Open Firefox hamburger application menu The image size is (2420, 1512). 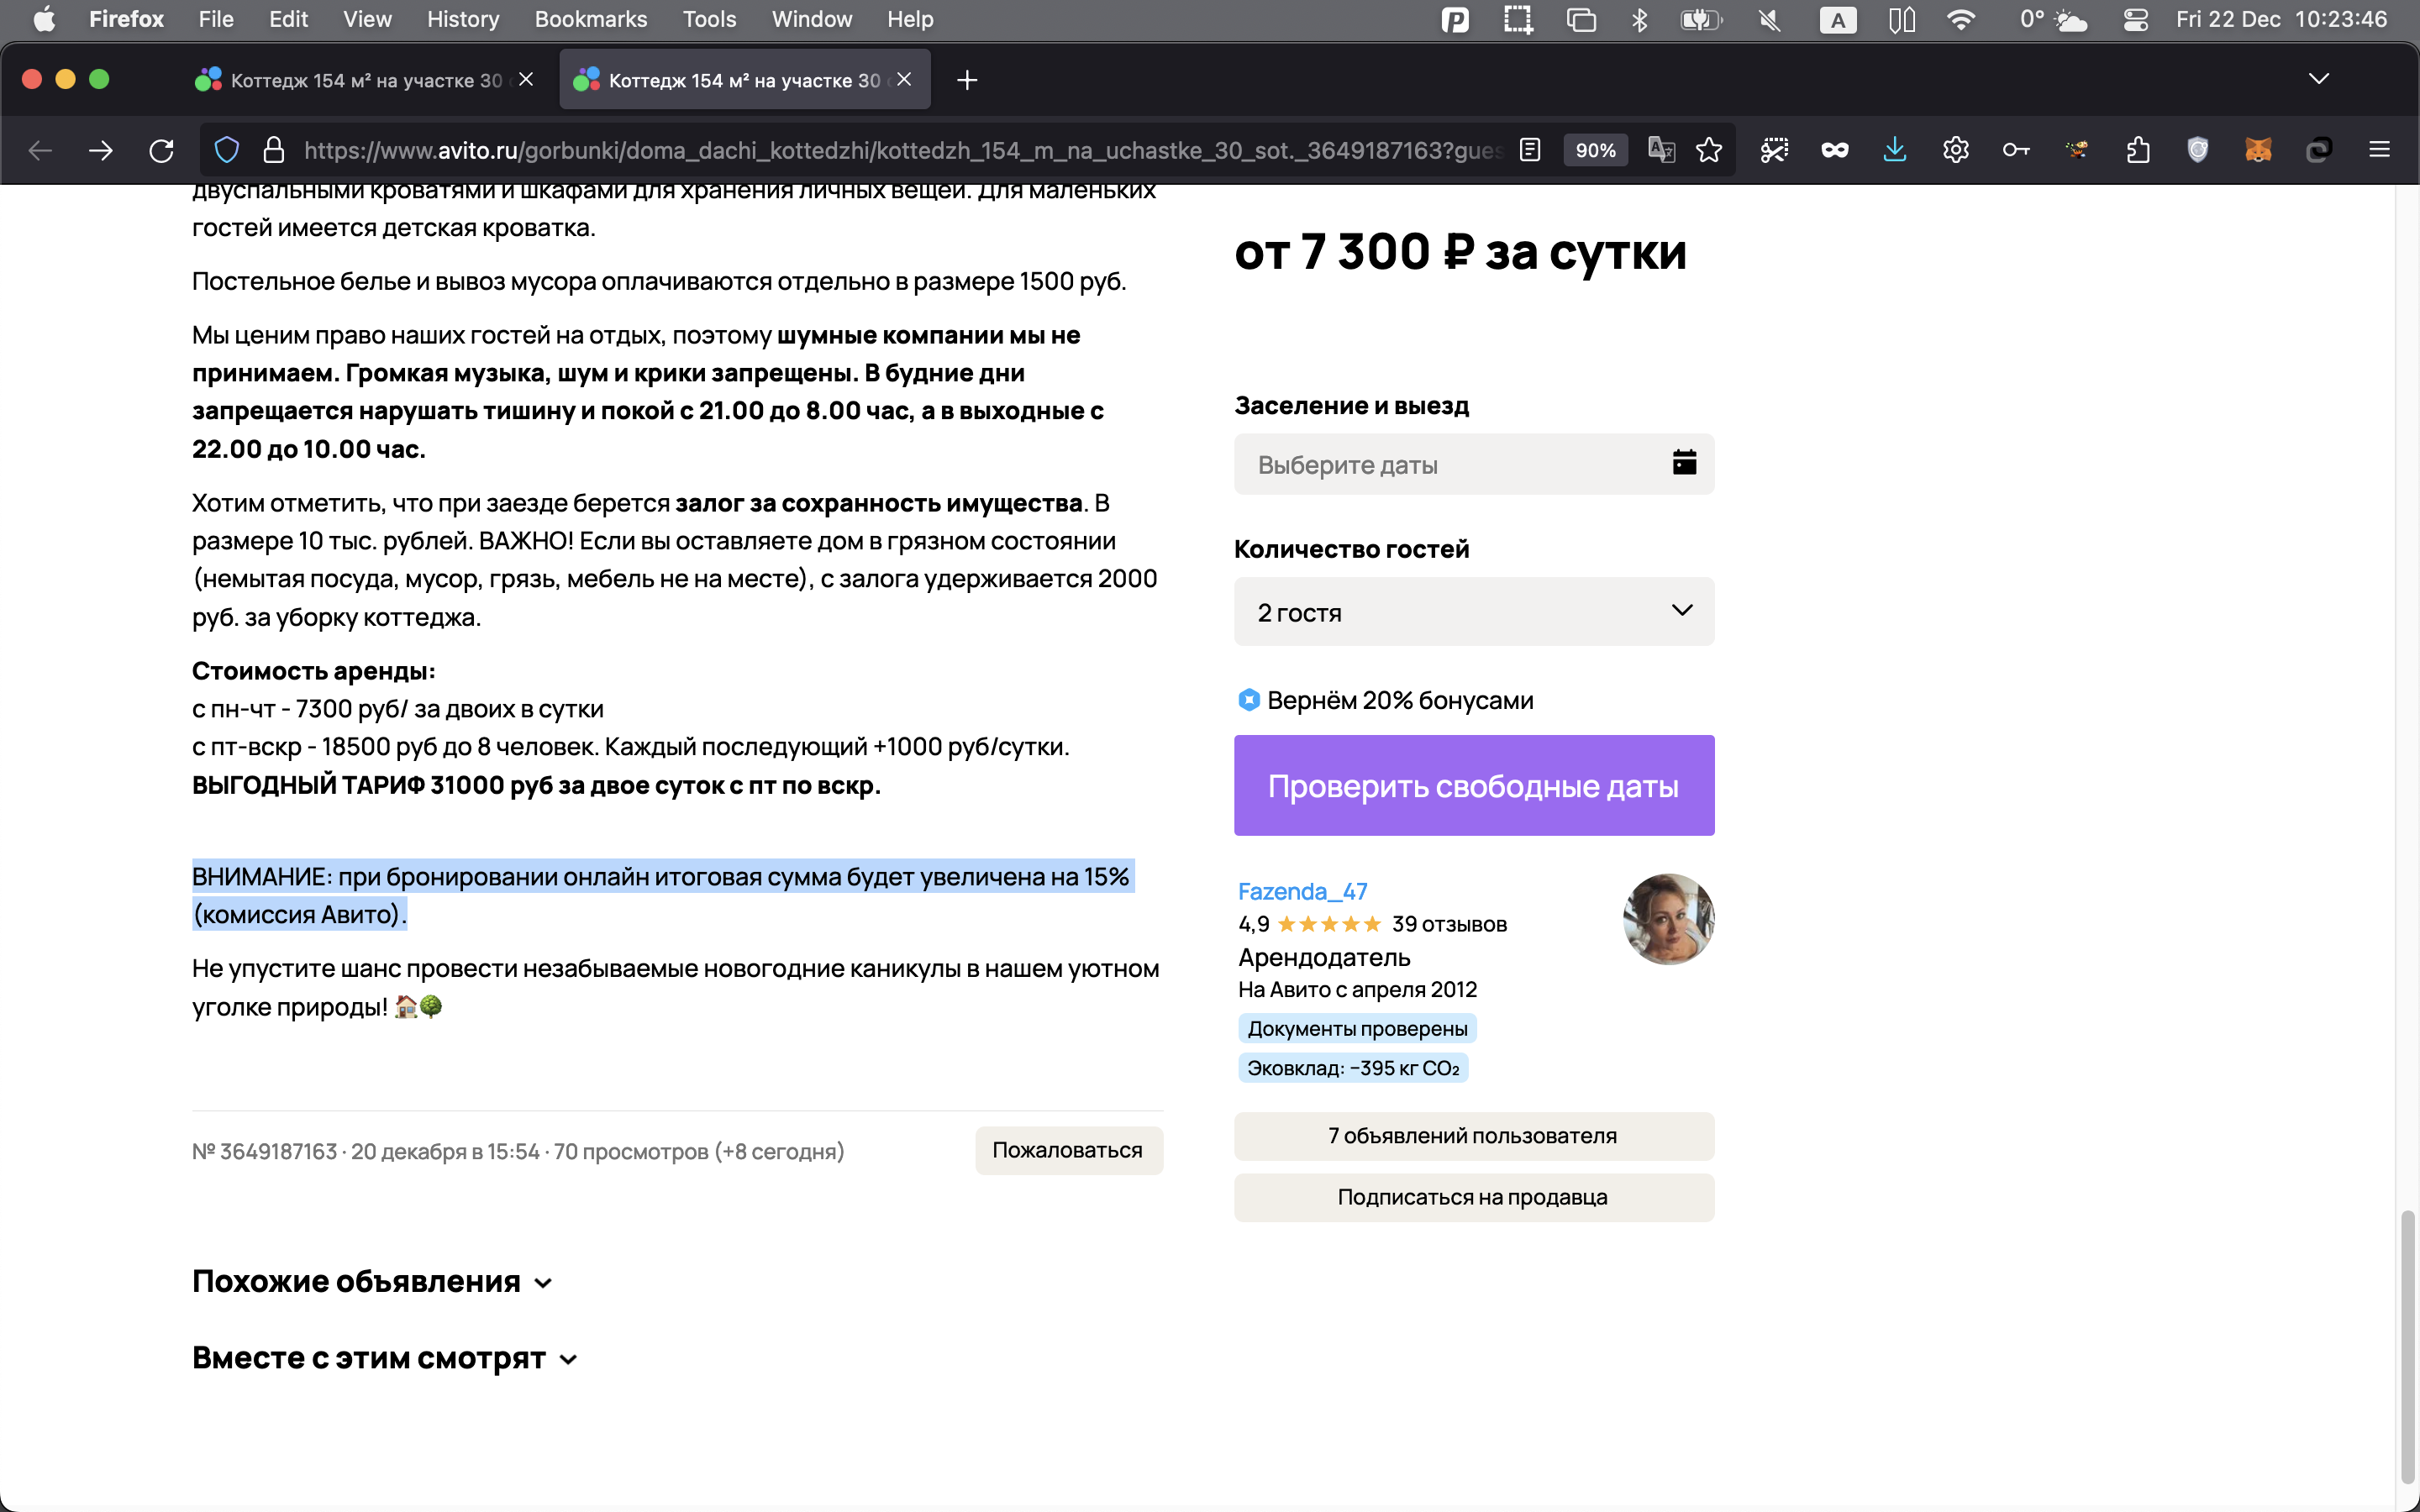(2379, 150)
